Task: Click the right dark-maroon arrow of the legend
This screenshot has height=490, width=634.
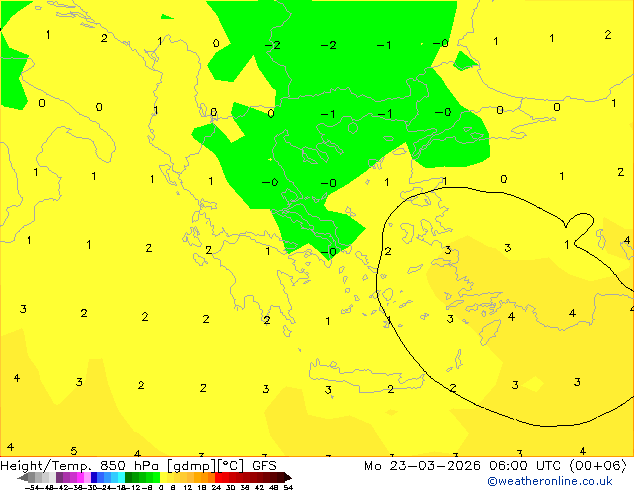Action: click(x=288, y=477)
